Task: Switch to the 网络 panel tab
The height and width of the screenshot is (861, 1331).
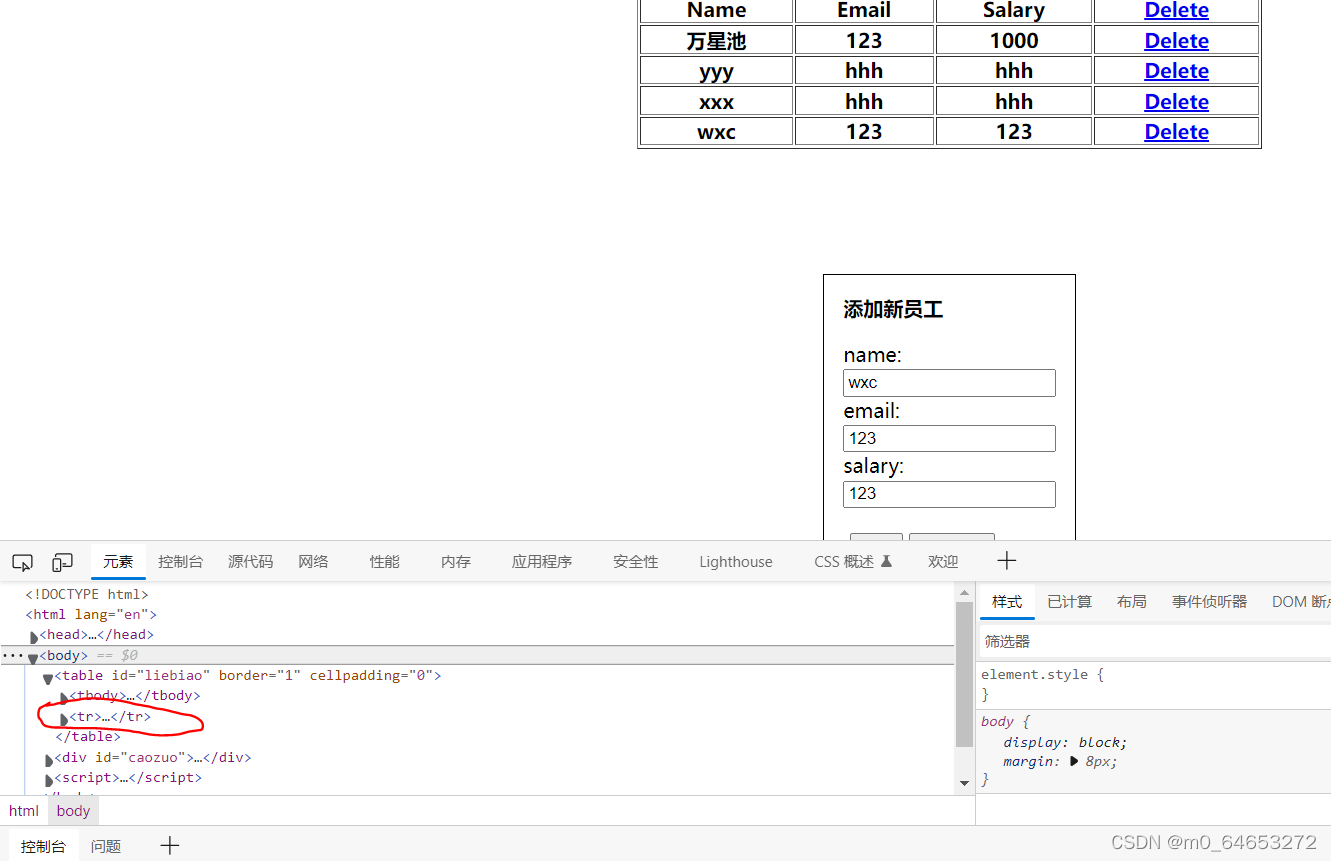Action: 311,561
